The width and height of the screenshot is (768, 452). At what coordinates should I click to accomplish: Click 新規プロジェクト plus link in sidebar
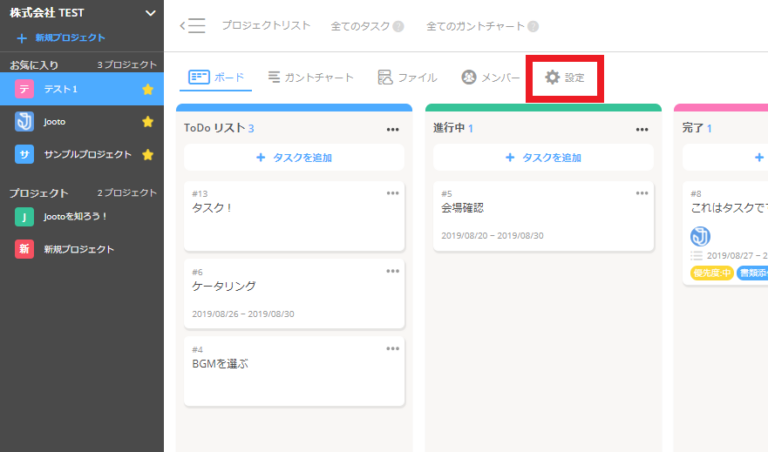point(61,38)
